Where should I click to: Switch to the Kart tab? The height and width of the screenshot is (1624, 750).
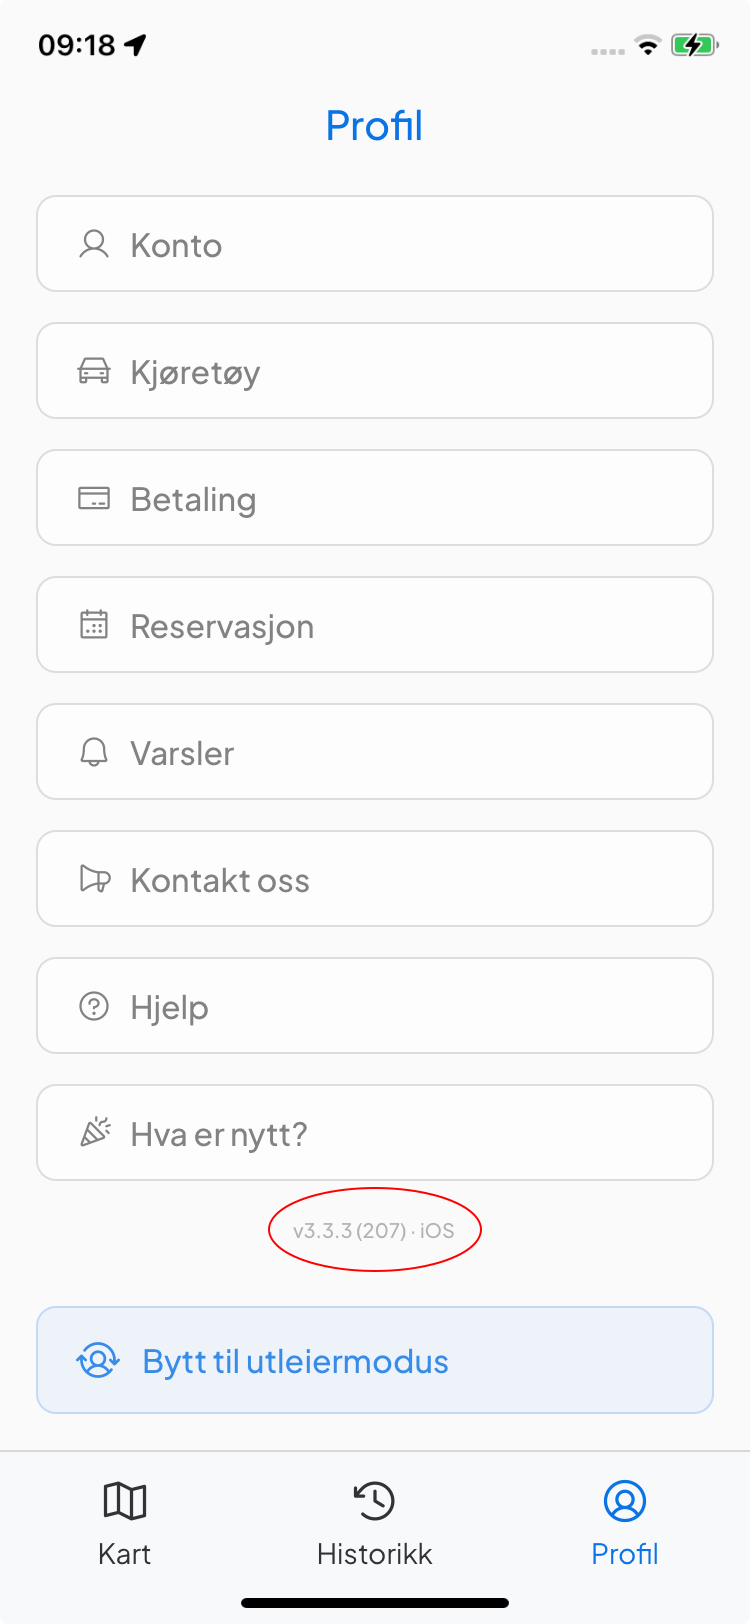pos(125,1523)
